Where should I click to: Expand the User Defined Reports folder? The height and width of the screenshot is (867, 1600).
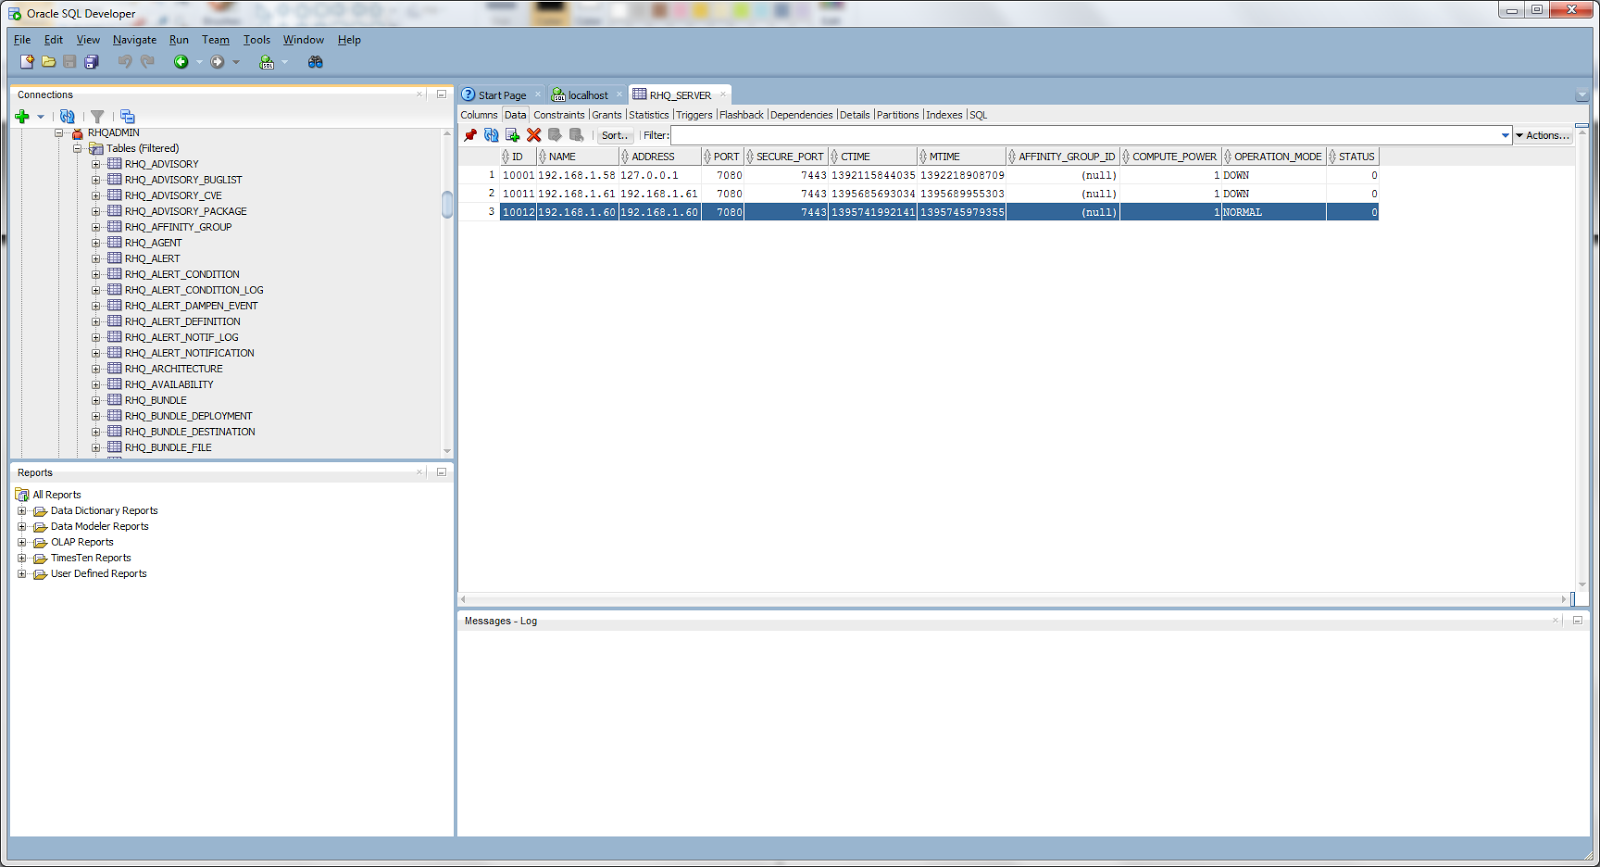coord(22,574)
